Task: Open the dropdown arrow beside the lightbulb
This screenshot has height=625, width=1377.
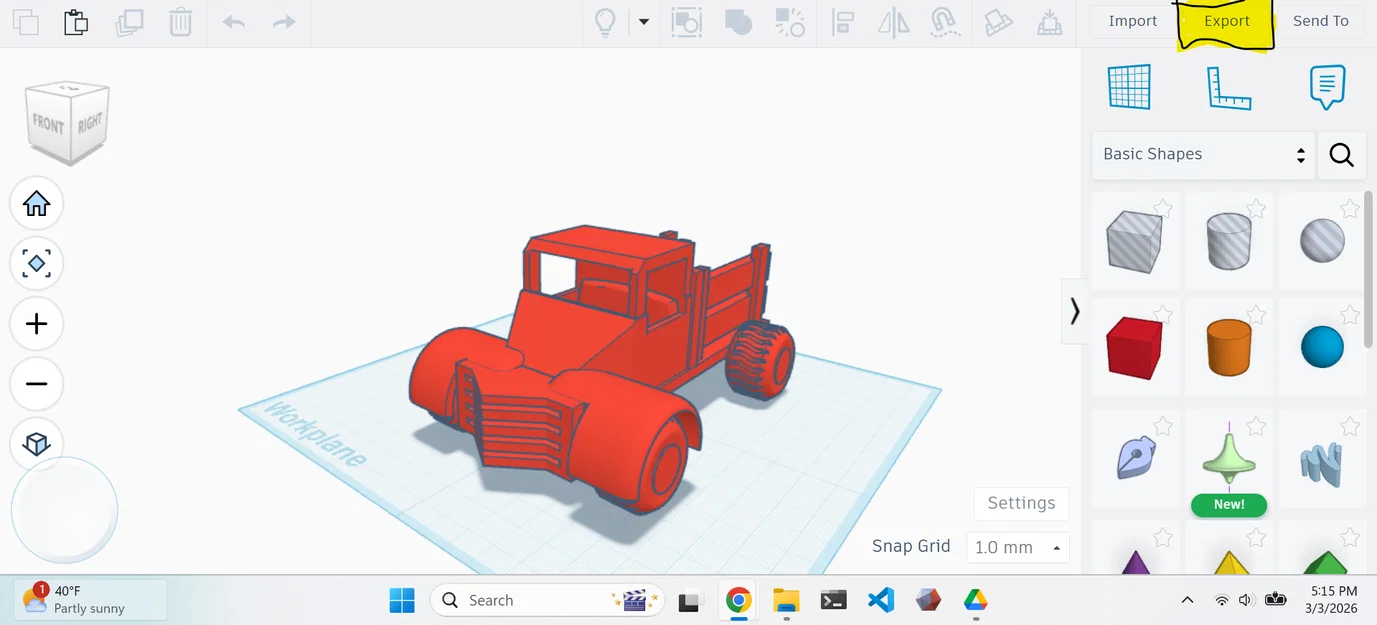Action: (644, 21)
